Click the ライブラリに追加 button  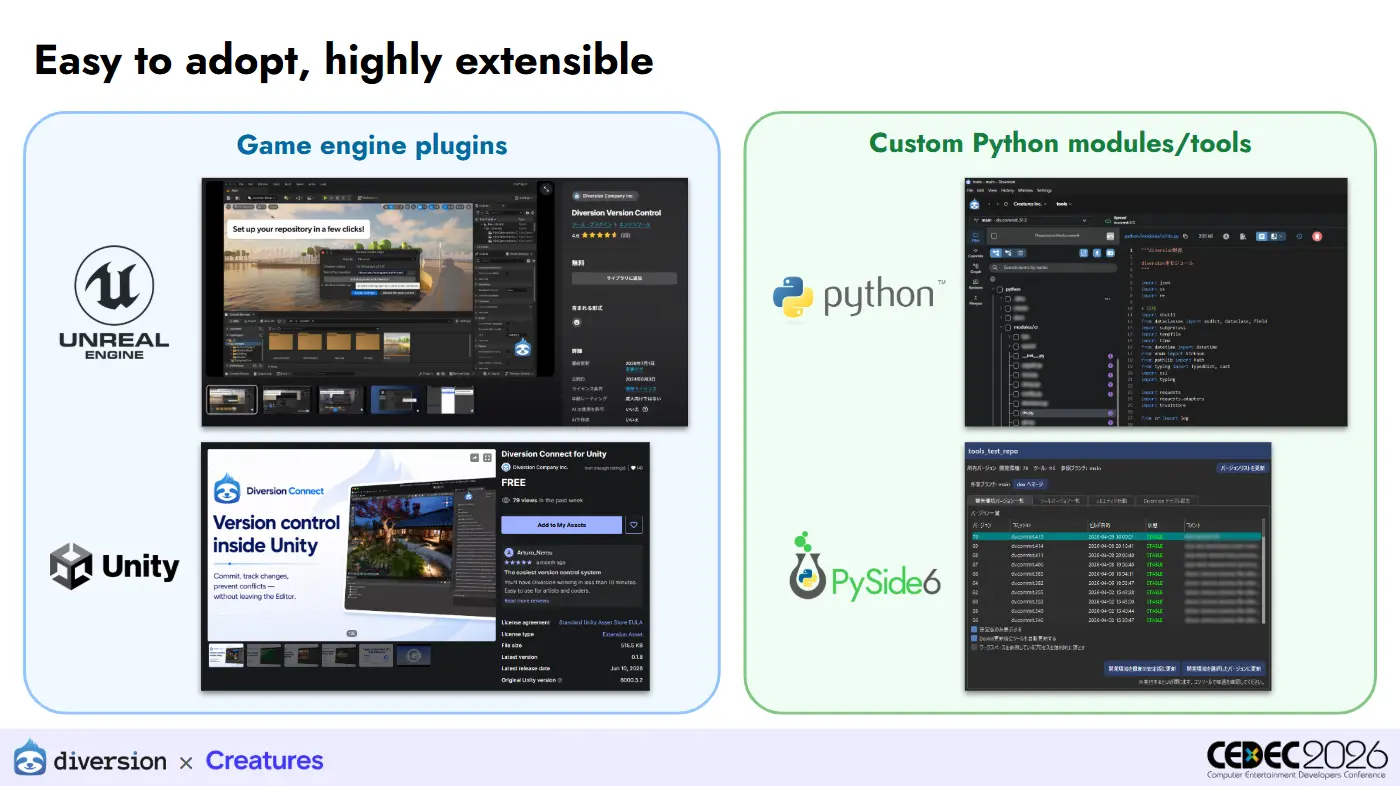click(x=624, y=278)
